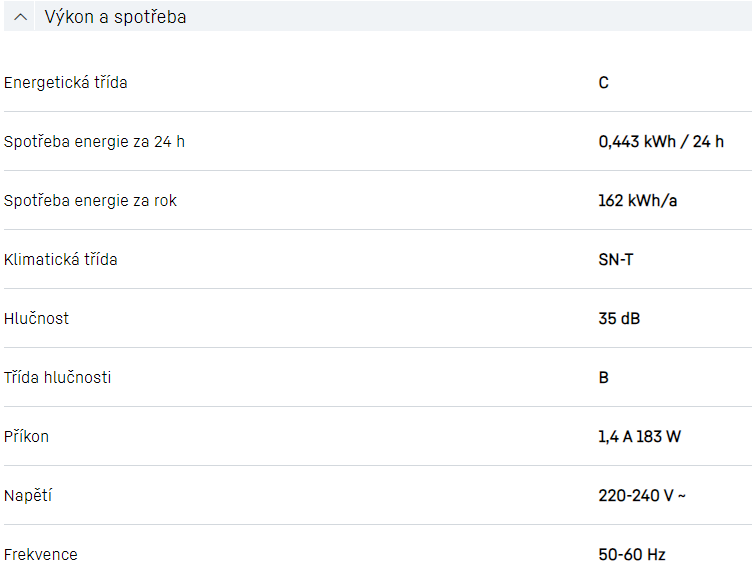Select the 220-240 V voltage value
The image size is (752, 576).
(642, 495)
